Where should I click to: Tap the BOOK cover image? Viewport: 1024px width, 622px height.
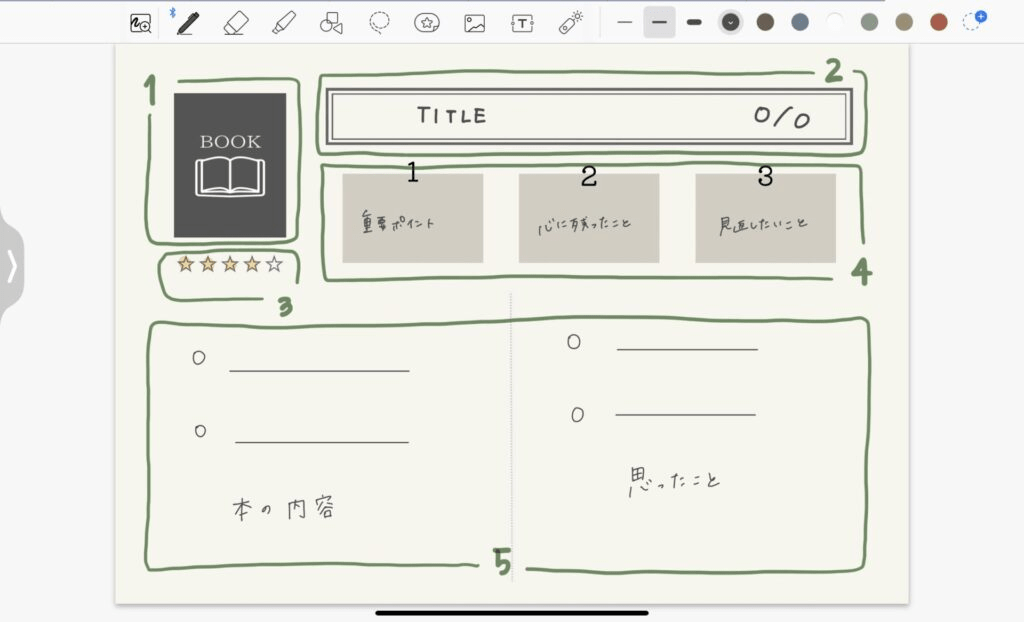pyautogui.click(x=230, y=165)
